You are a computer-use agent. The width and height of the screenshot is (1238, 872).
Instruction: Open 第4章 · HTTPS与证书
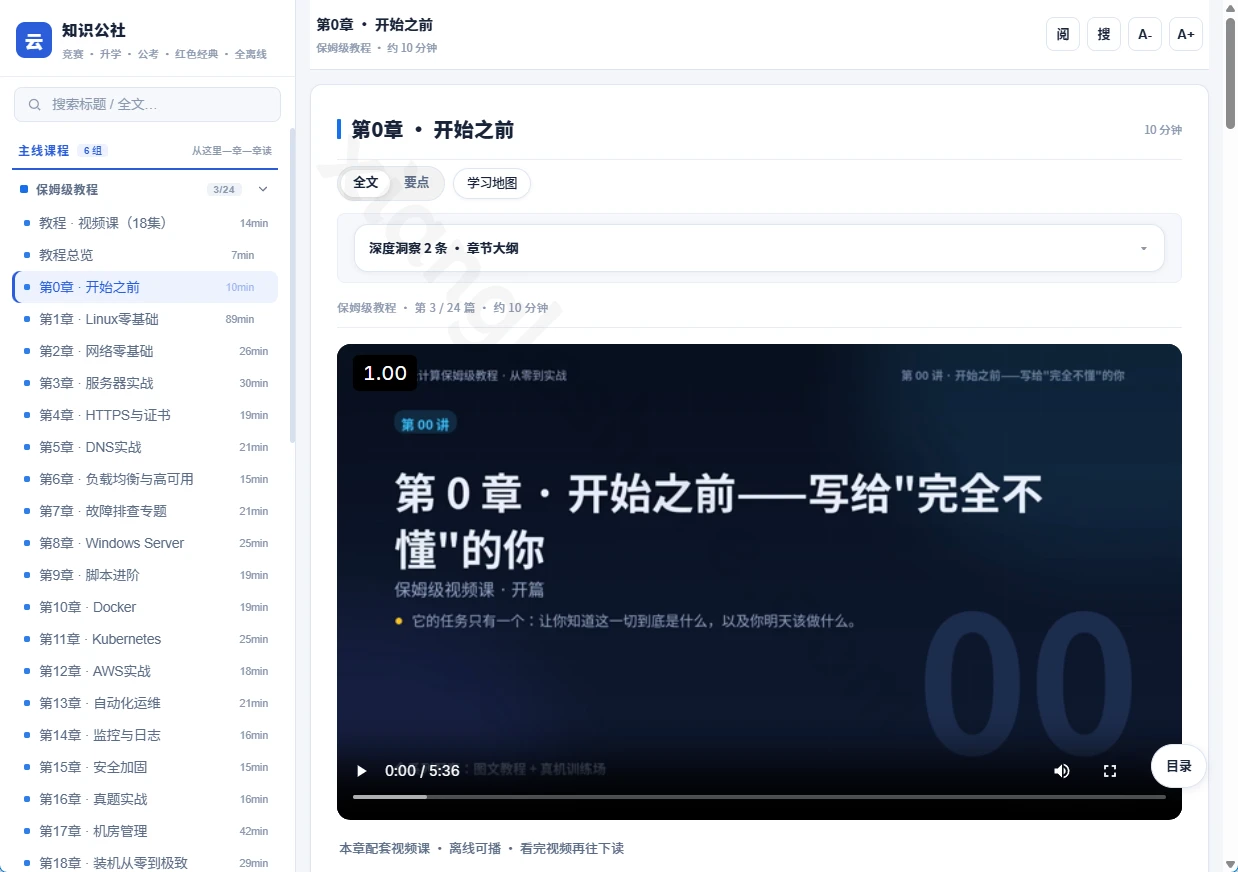click(145, 415)
